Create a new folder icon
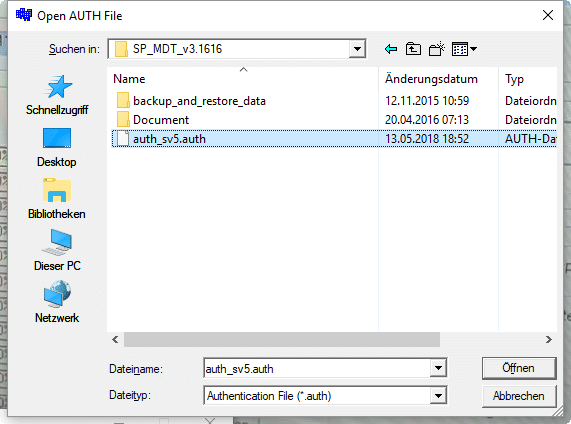 point(437,49)
